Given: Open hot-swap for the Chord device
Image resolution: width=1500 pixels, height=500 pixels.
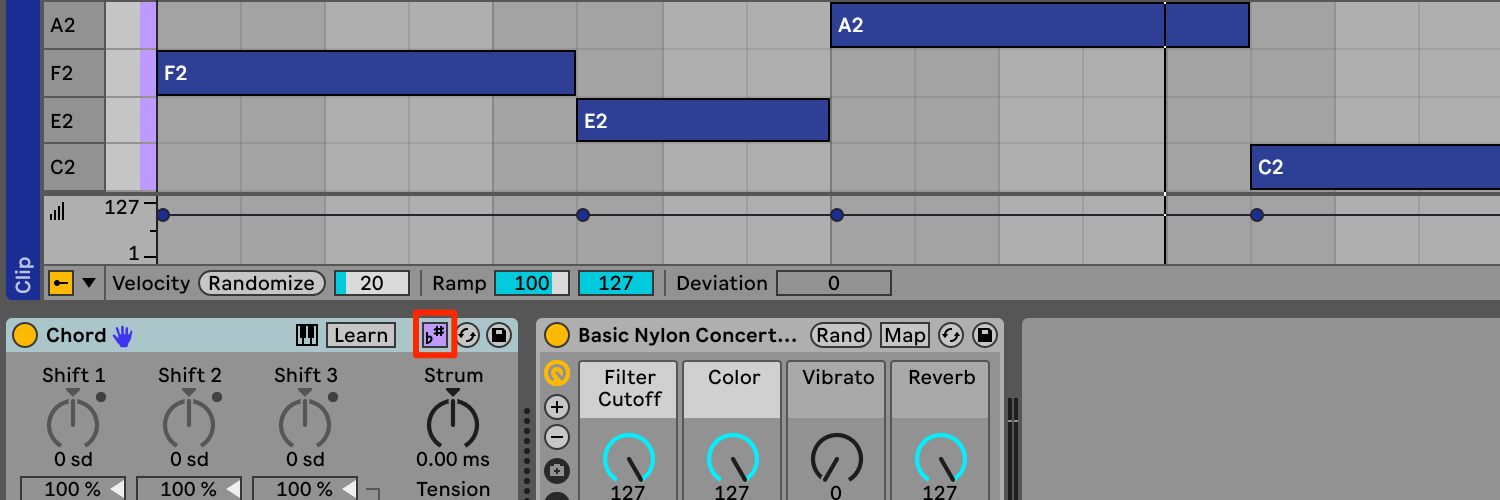Looking at the screenshot, I should (467, 335).
